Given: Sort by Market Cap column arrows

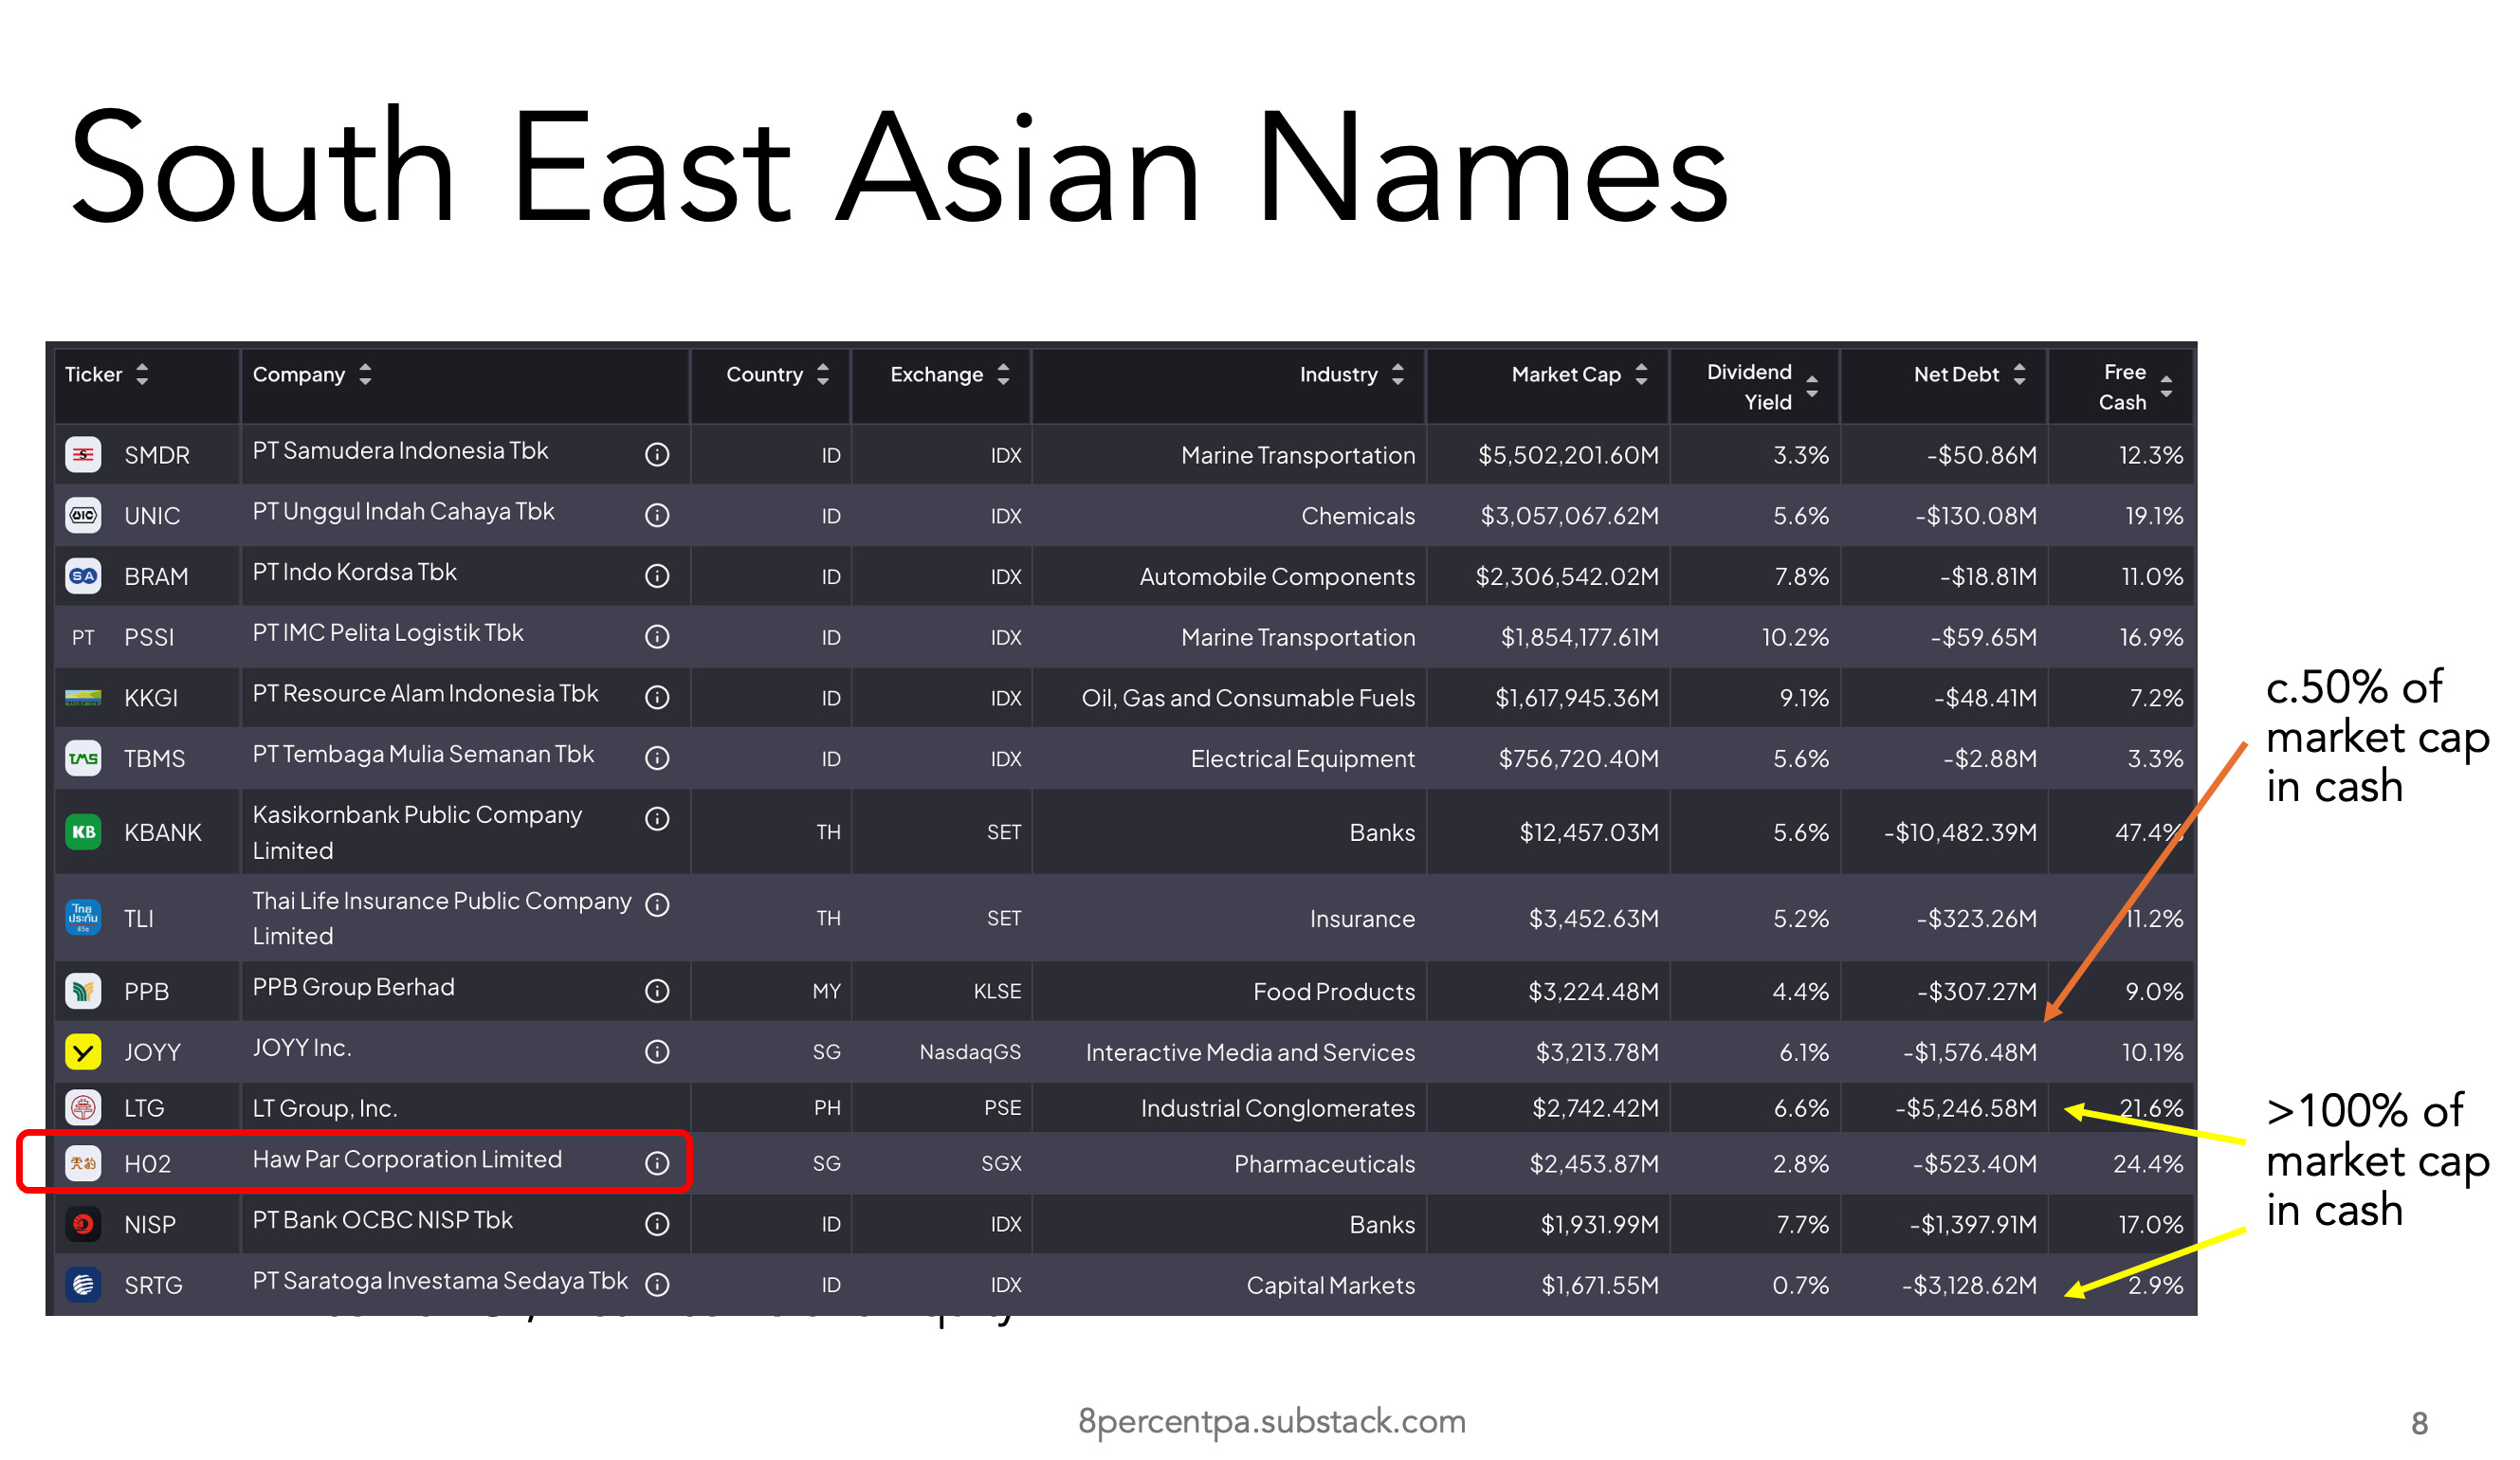Looking at the screenshot, I should tap(1641, 374).
